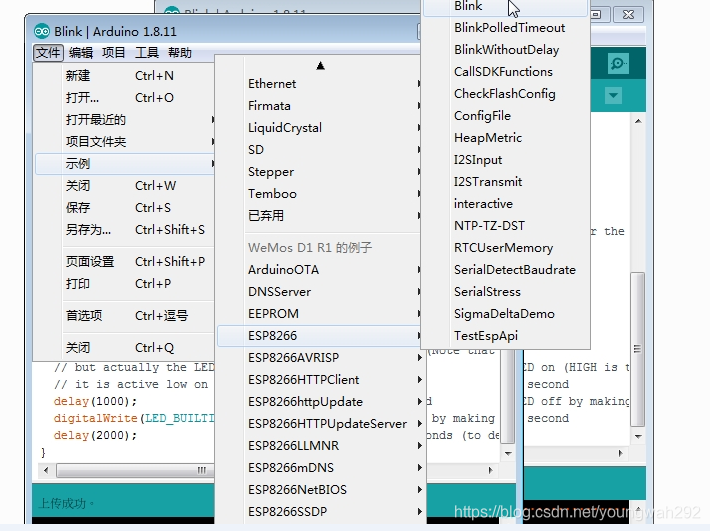Open the 项目 menu
The image size is (710, 531).
point(113,53)
